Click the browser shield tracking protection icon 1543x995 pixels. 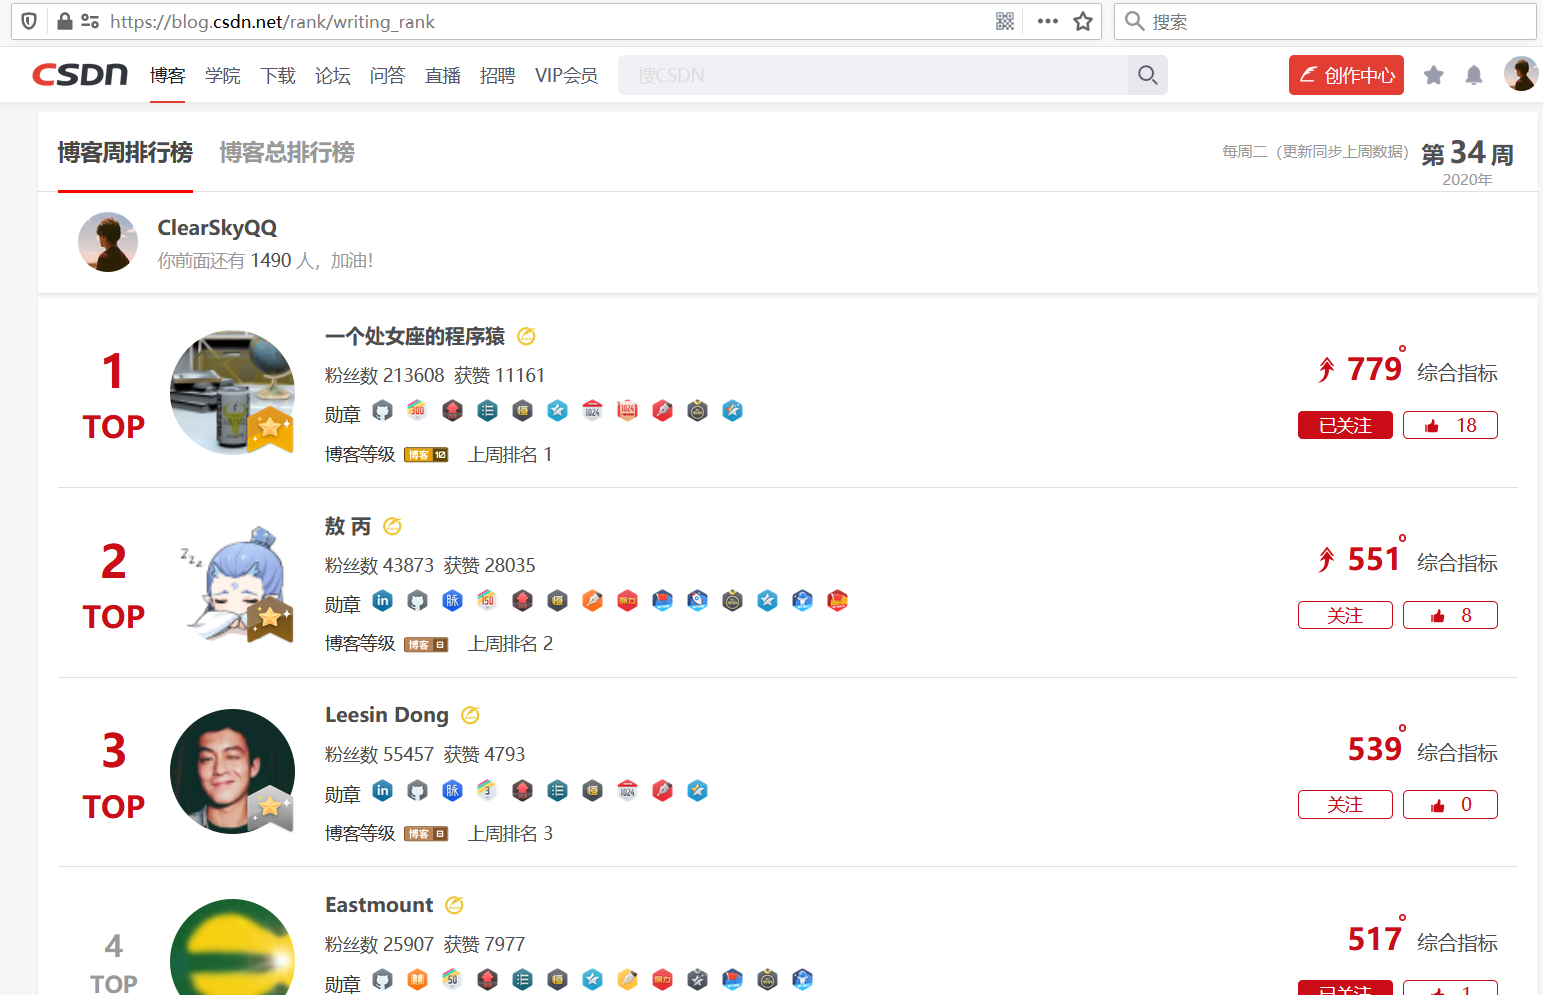coord(29,21)
